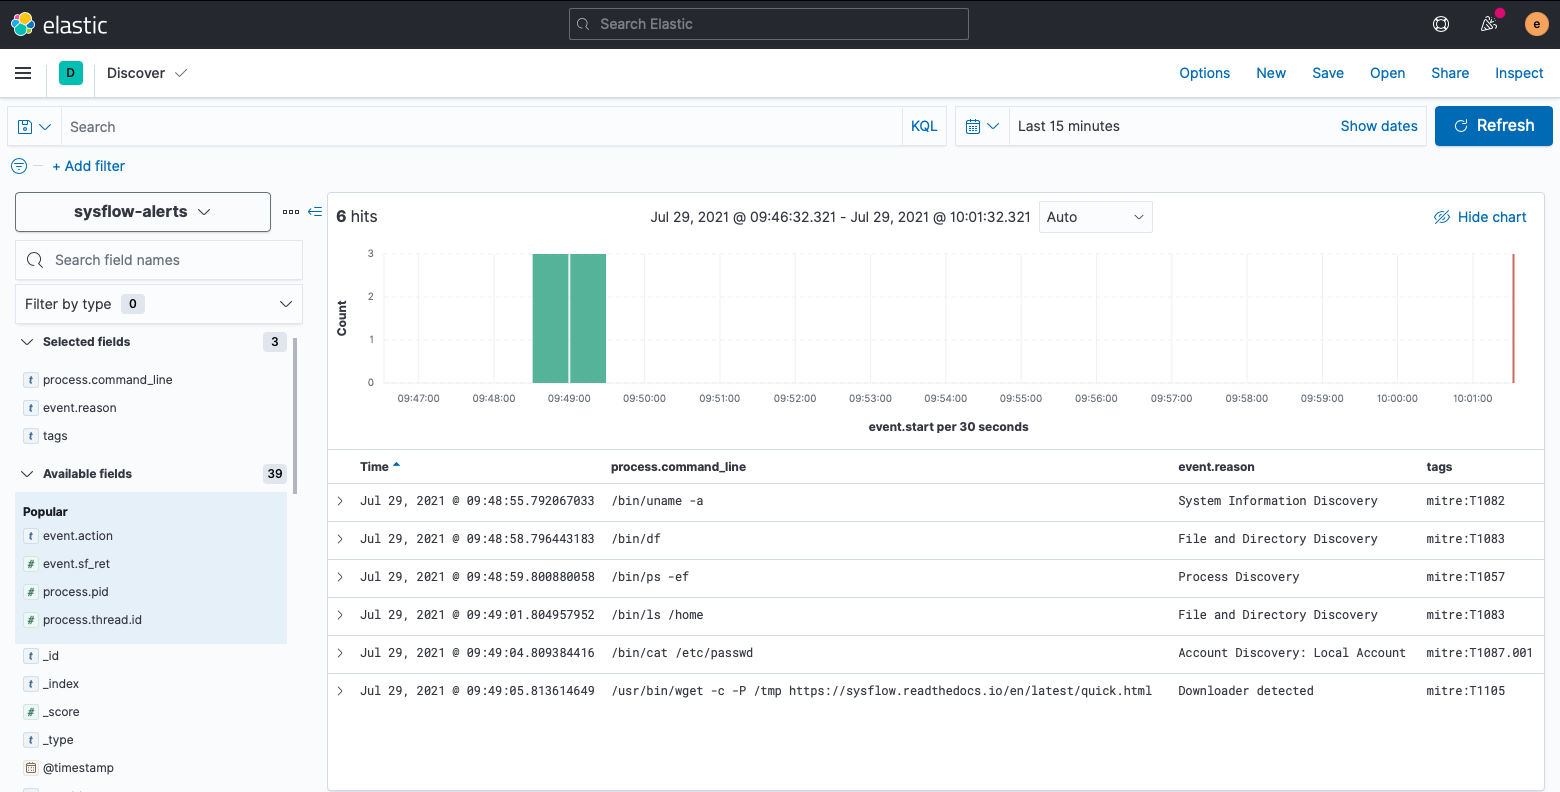
Task: Expand the wget downloader row
Action: (x=340, y=691)
